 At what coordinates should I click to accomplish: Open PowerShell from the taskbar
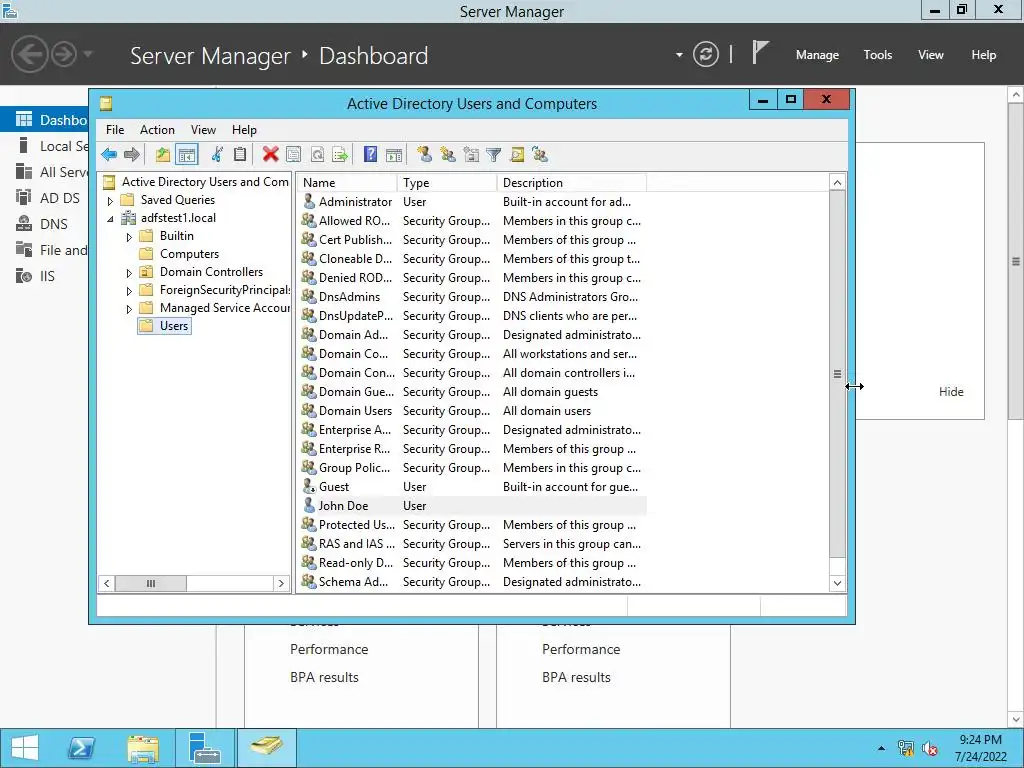tap(82, 748)
